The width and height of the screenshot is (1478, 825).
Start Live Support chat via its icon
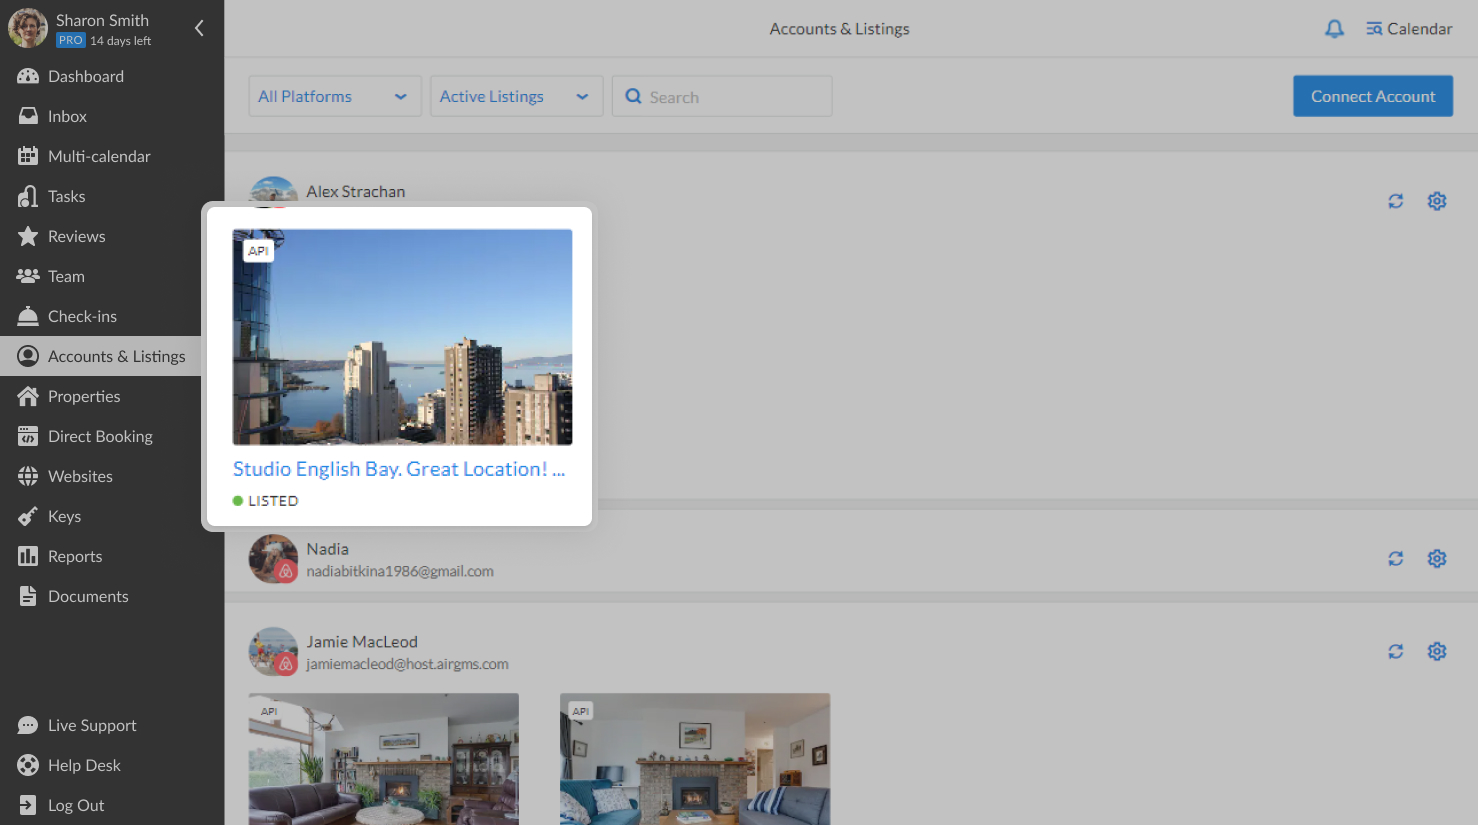pos(27,725)
